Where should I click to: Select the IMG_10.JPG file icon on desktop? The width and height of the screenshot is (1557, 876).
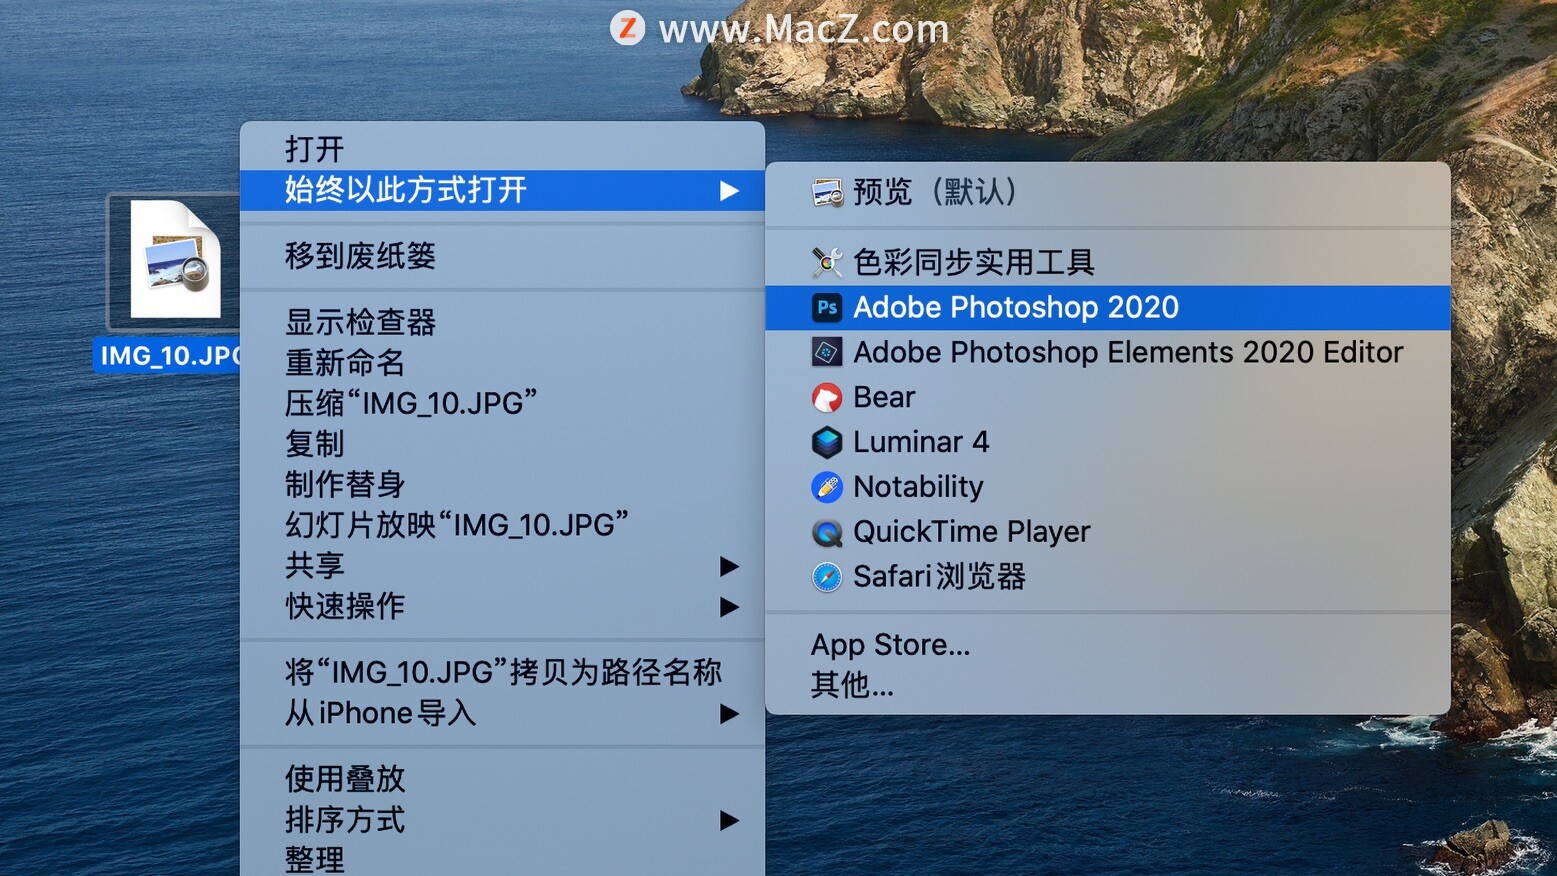(x=175, y=260)
